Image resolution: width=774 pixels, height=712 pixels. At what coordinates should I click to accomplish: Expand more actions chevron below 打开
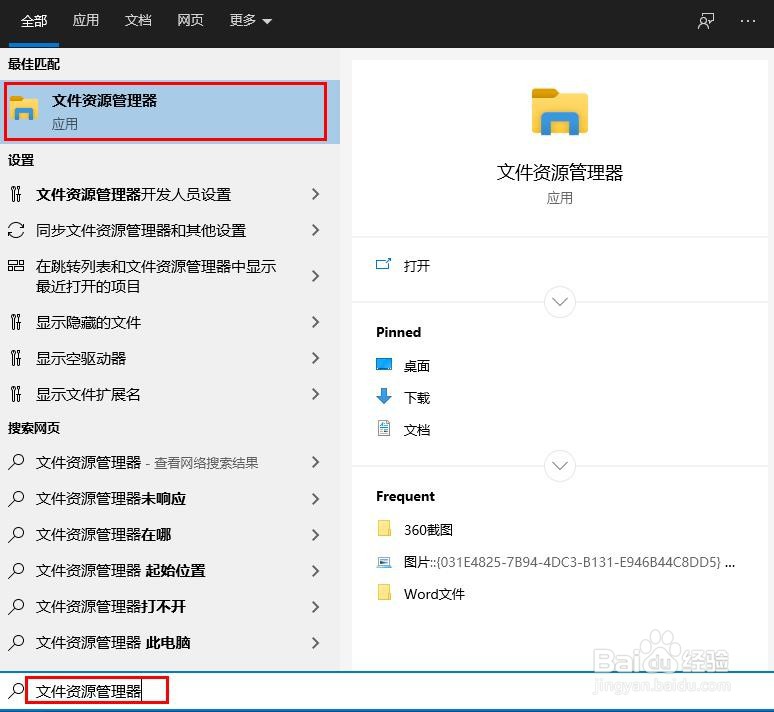[x=560, y=302]
